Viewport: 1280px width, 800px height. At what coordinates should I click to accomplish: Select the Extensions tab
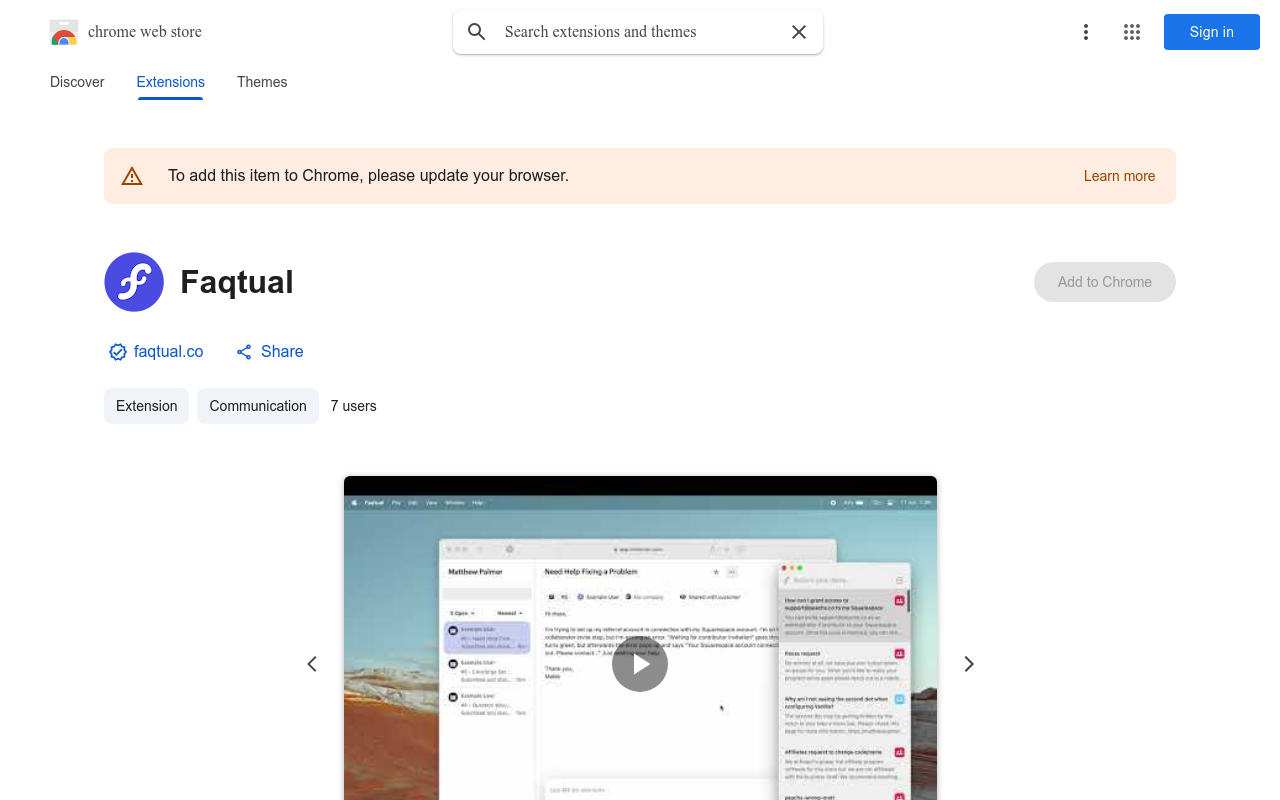point(171,82)
